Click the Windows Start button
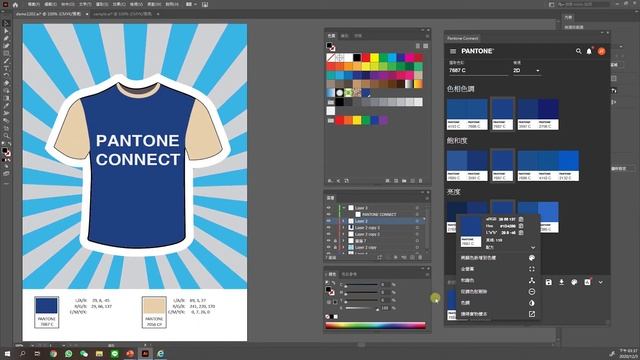 (x=7, y=353)
